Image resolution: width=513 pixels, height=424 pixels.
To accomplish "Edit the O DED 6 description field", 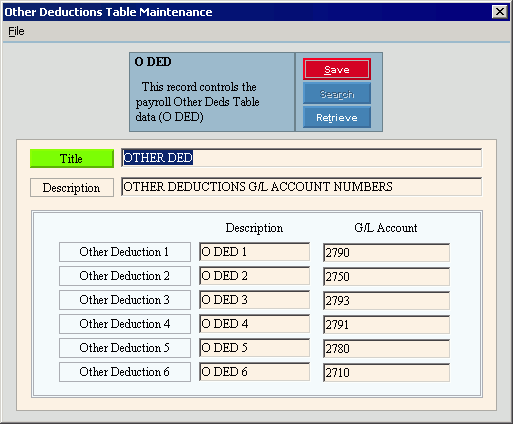I will click(x=254, y=372).
